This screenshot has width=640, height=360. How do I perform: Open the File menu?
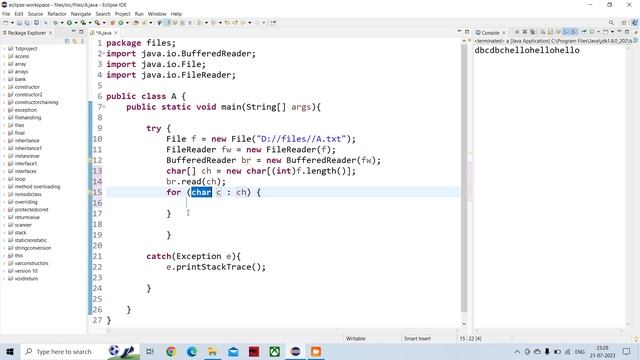tap(6, 14)
